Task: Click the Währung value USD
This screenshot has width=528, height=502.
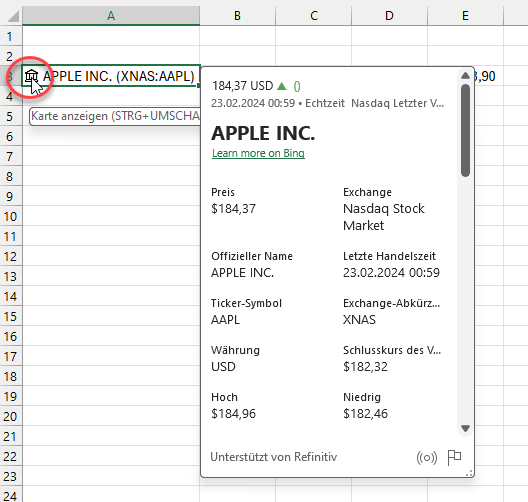Action: tap(223, 367)
